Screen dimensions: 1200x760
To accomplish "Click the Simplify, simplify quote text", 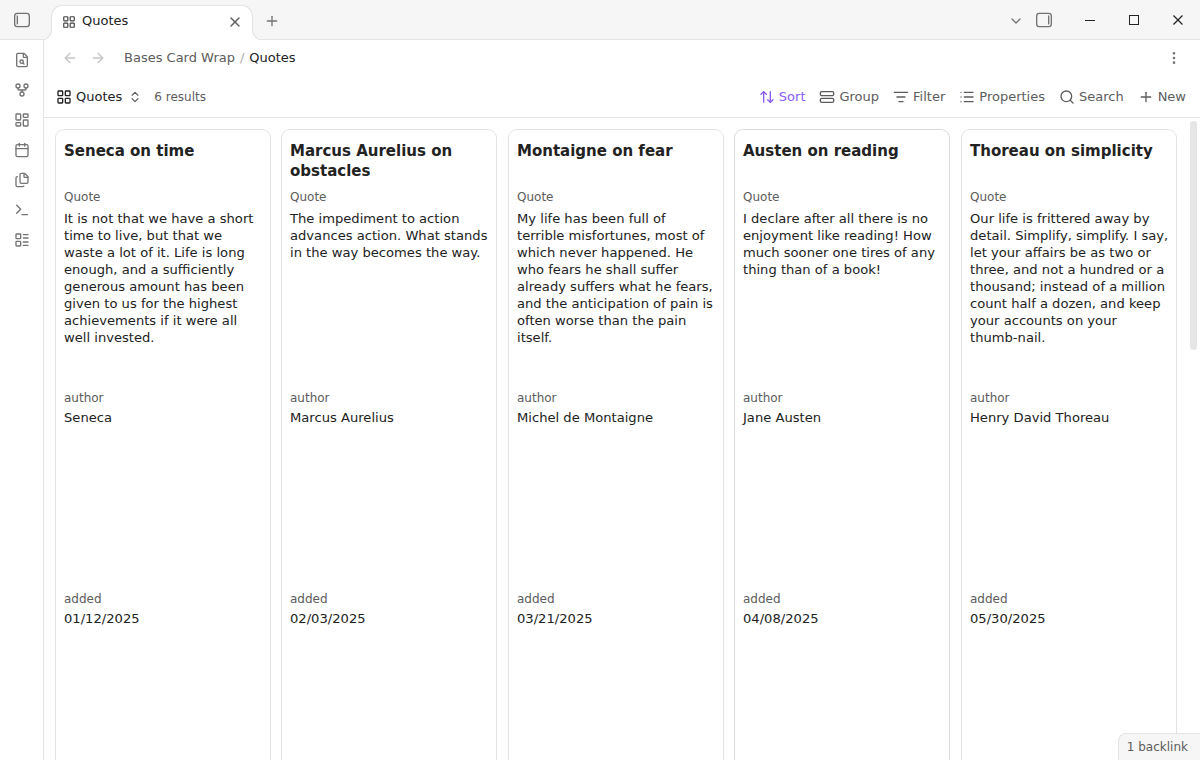I will [x=1067, y=278].
